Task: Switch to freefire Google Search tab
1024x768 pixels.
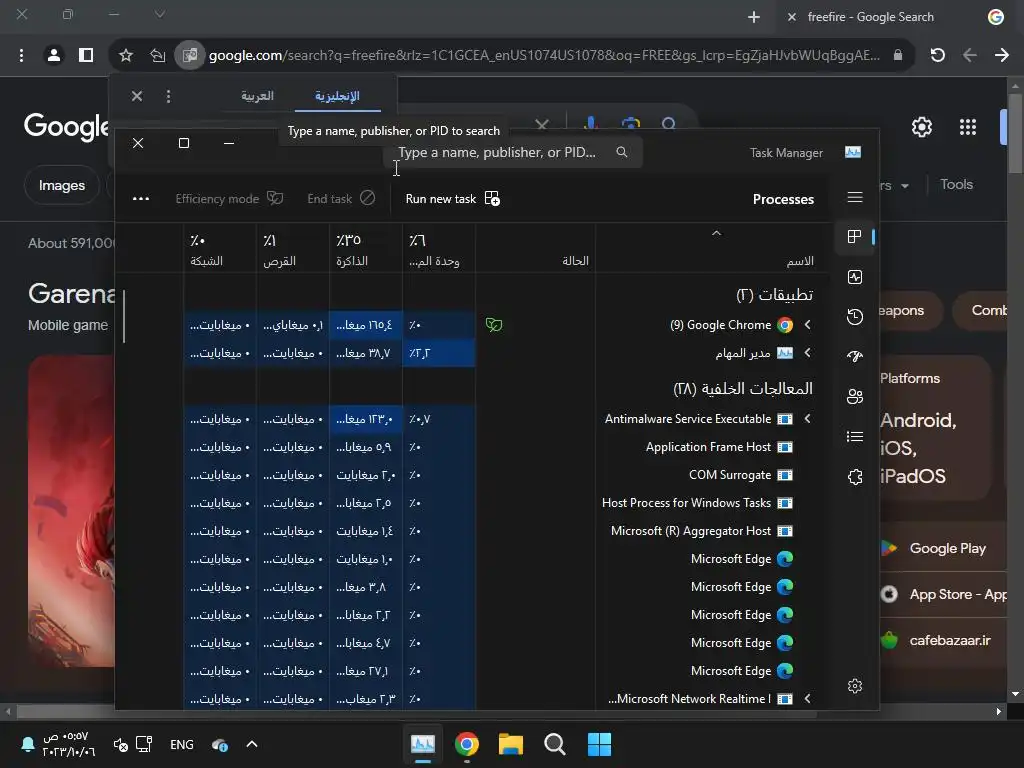Action: coord(871,17)
